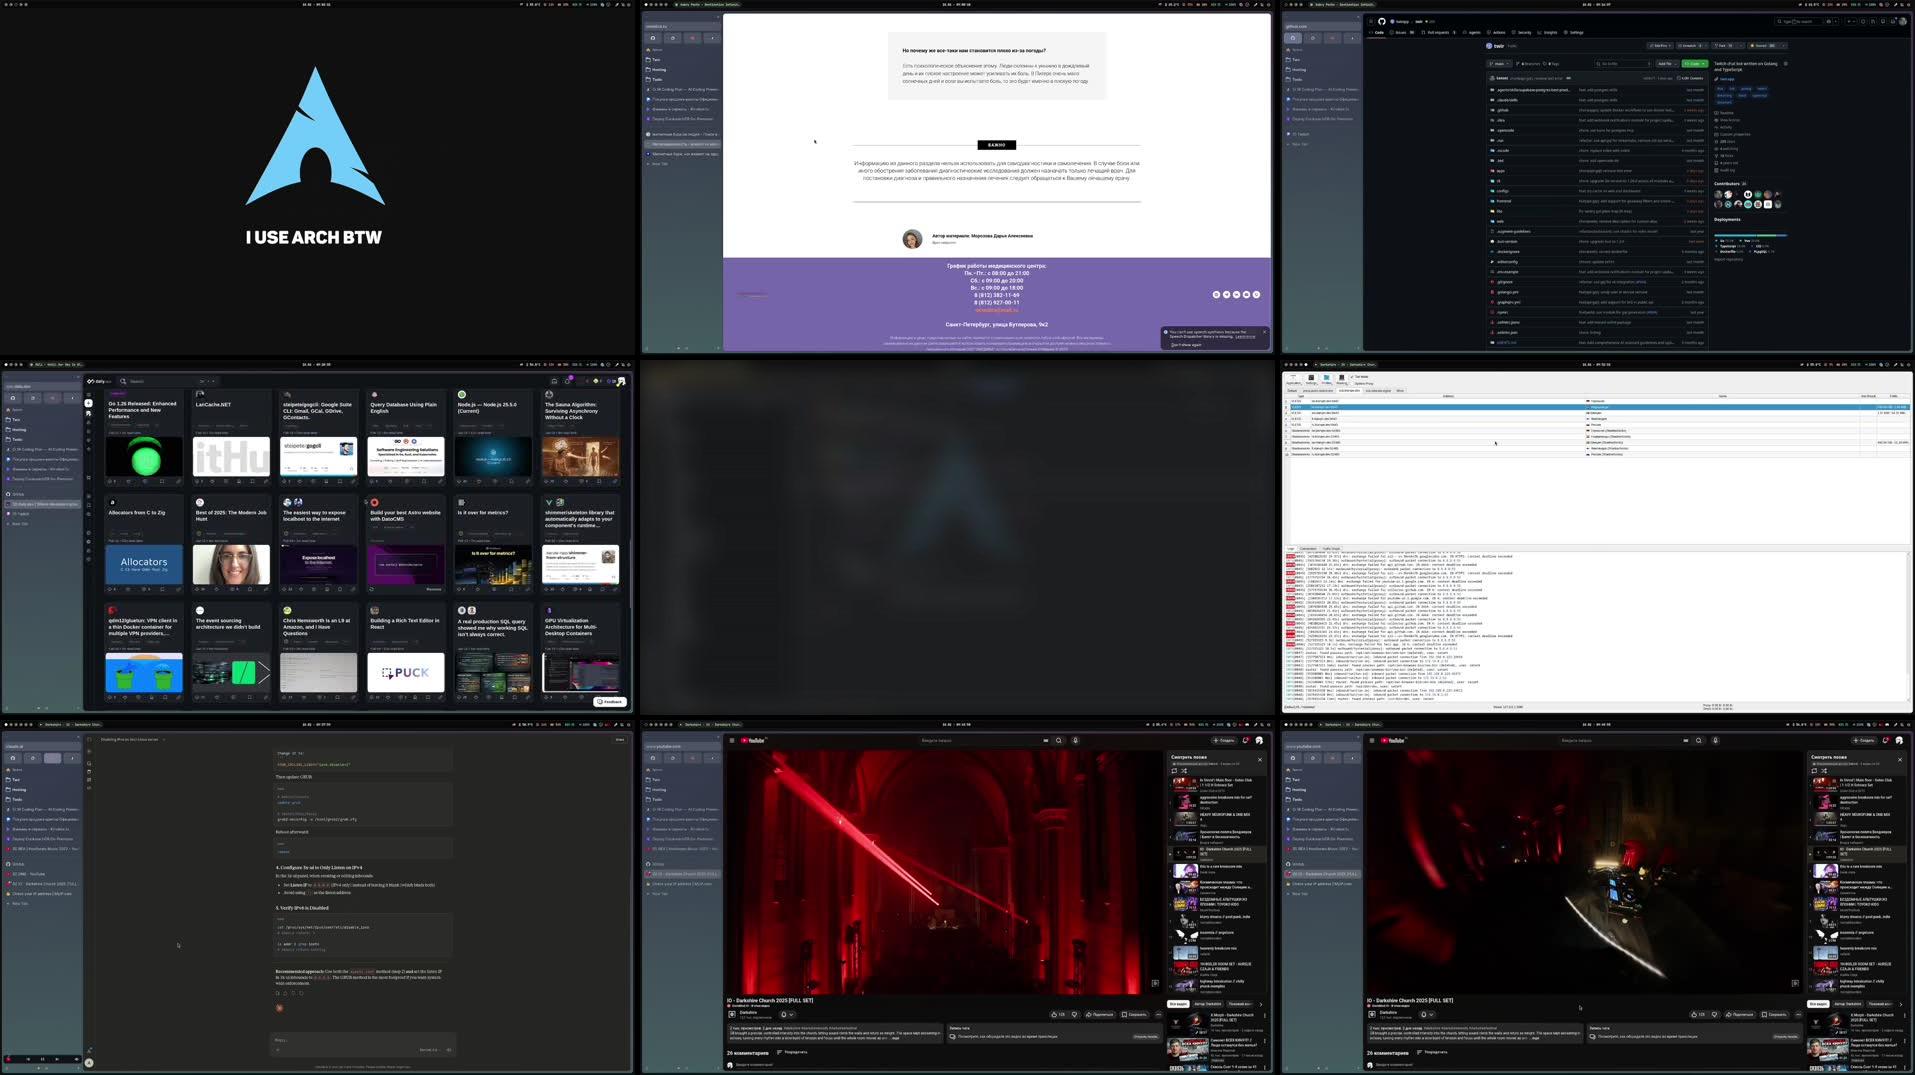Enable the Tor Mode checkbox
Viewport: 1915px width, 1075px height.
[x=1351, y=377]
